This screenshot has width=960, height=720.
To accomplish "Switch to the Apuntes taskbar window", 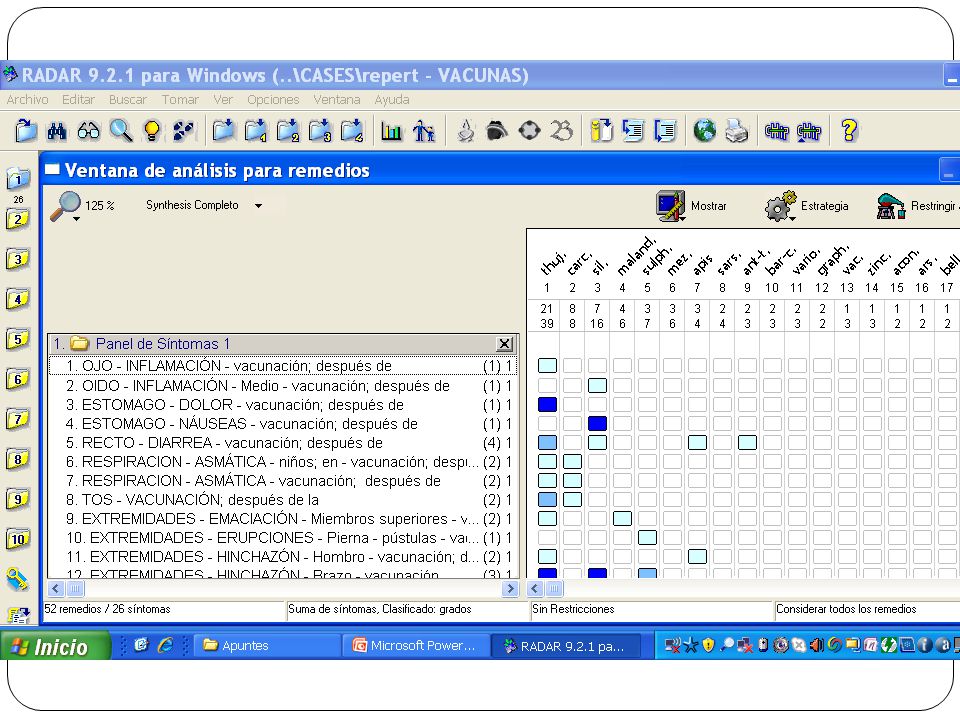I will click(268, 645).
